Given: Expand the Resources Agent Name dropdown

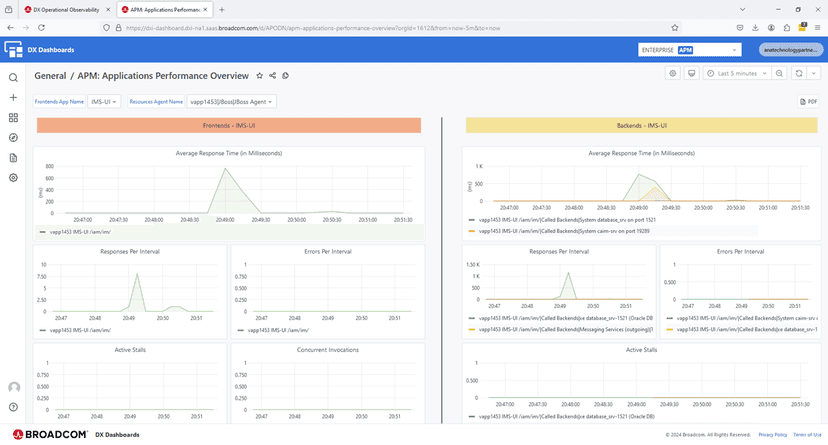Looking at the screenshot, I should coord(232,102).
